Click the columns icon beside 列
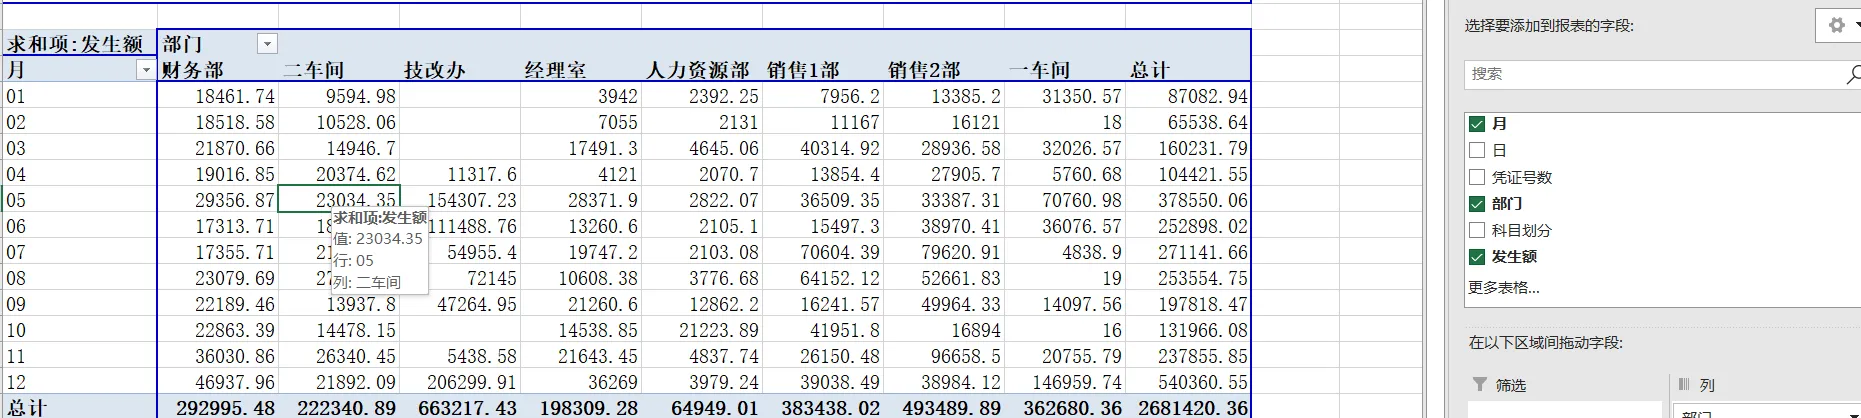 coord(1683,385)
